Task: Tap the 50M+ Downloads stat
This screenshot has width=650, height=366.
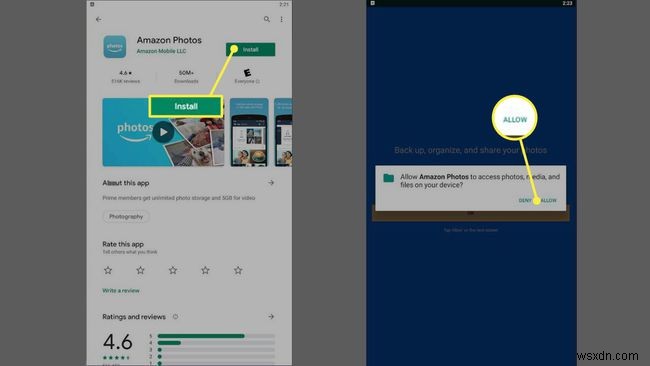Action: pos(186,77)
